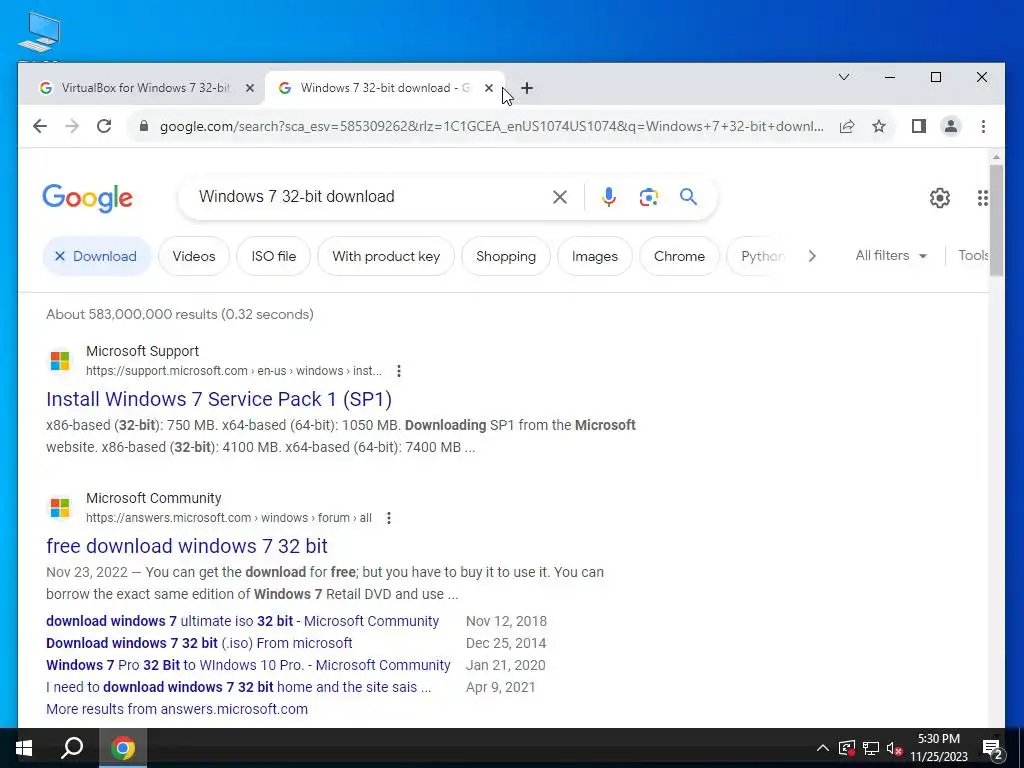The image size is (1024, 768).
Task: Open the Tools options
Action: click(973, 255)
